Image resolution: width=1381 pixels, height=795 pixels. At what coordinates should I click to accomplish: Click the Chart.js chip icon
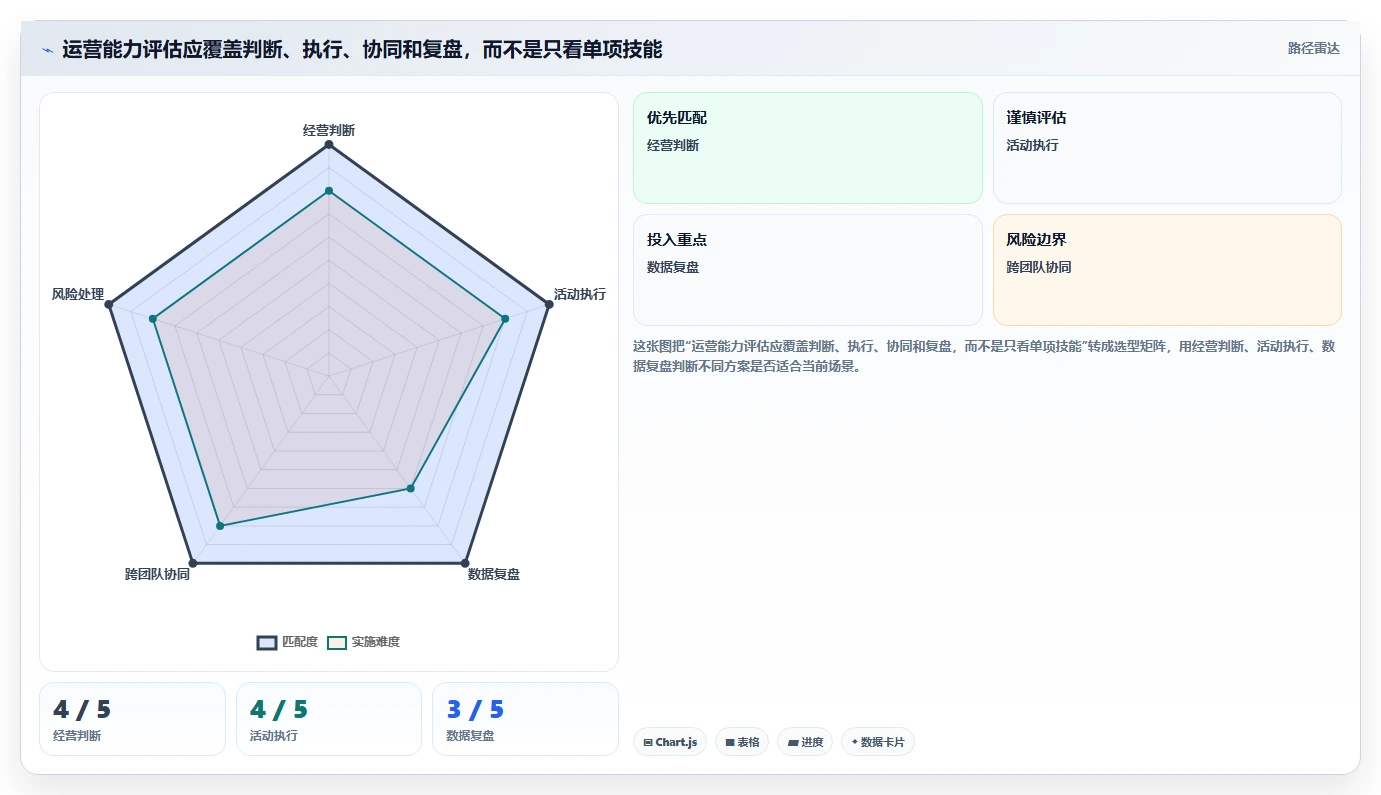(648, 742)
